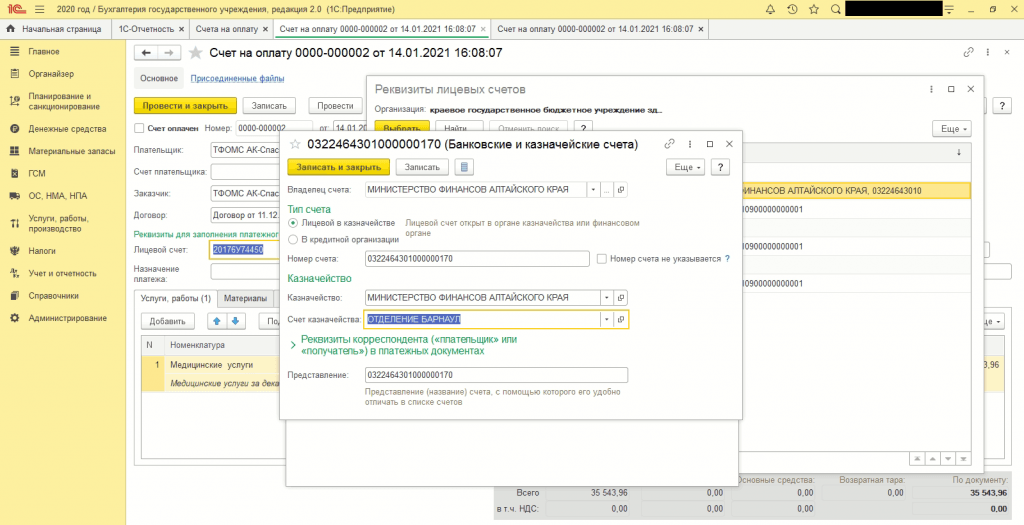Switch to the 1С-Отчетность tab

(146, 30)
